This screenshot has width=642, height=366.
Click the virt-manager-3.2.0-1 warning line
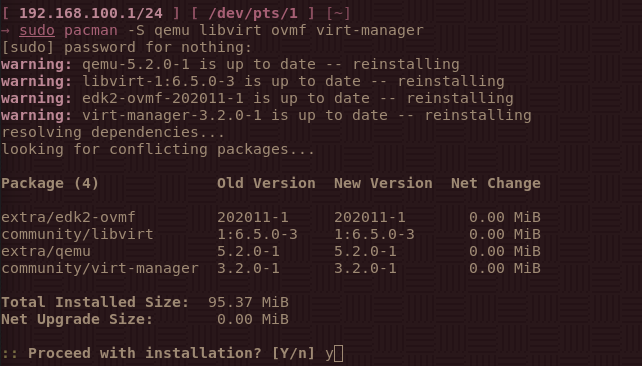tap(266, 115)
